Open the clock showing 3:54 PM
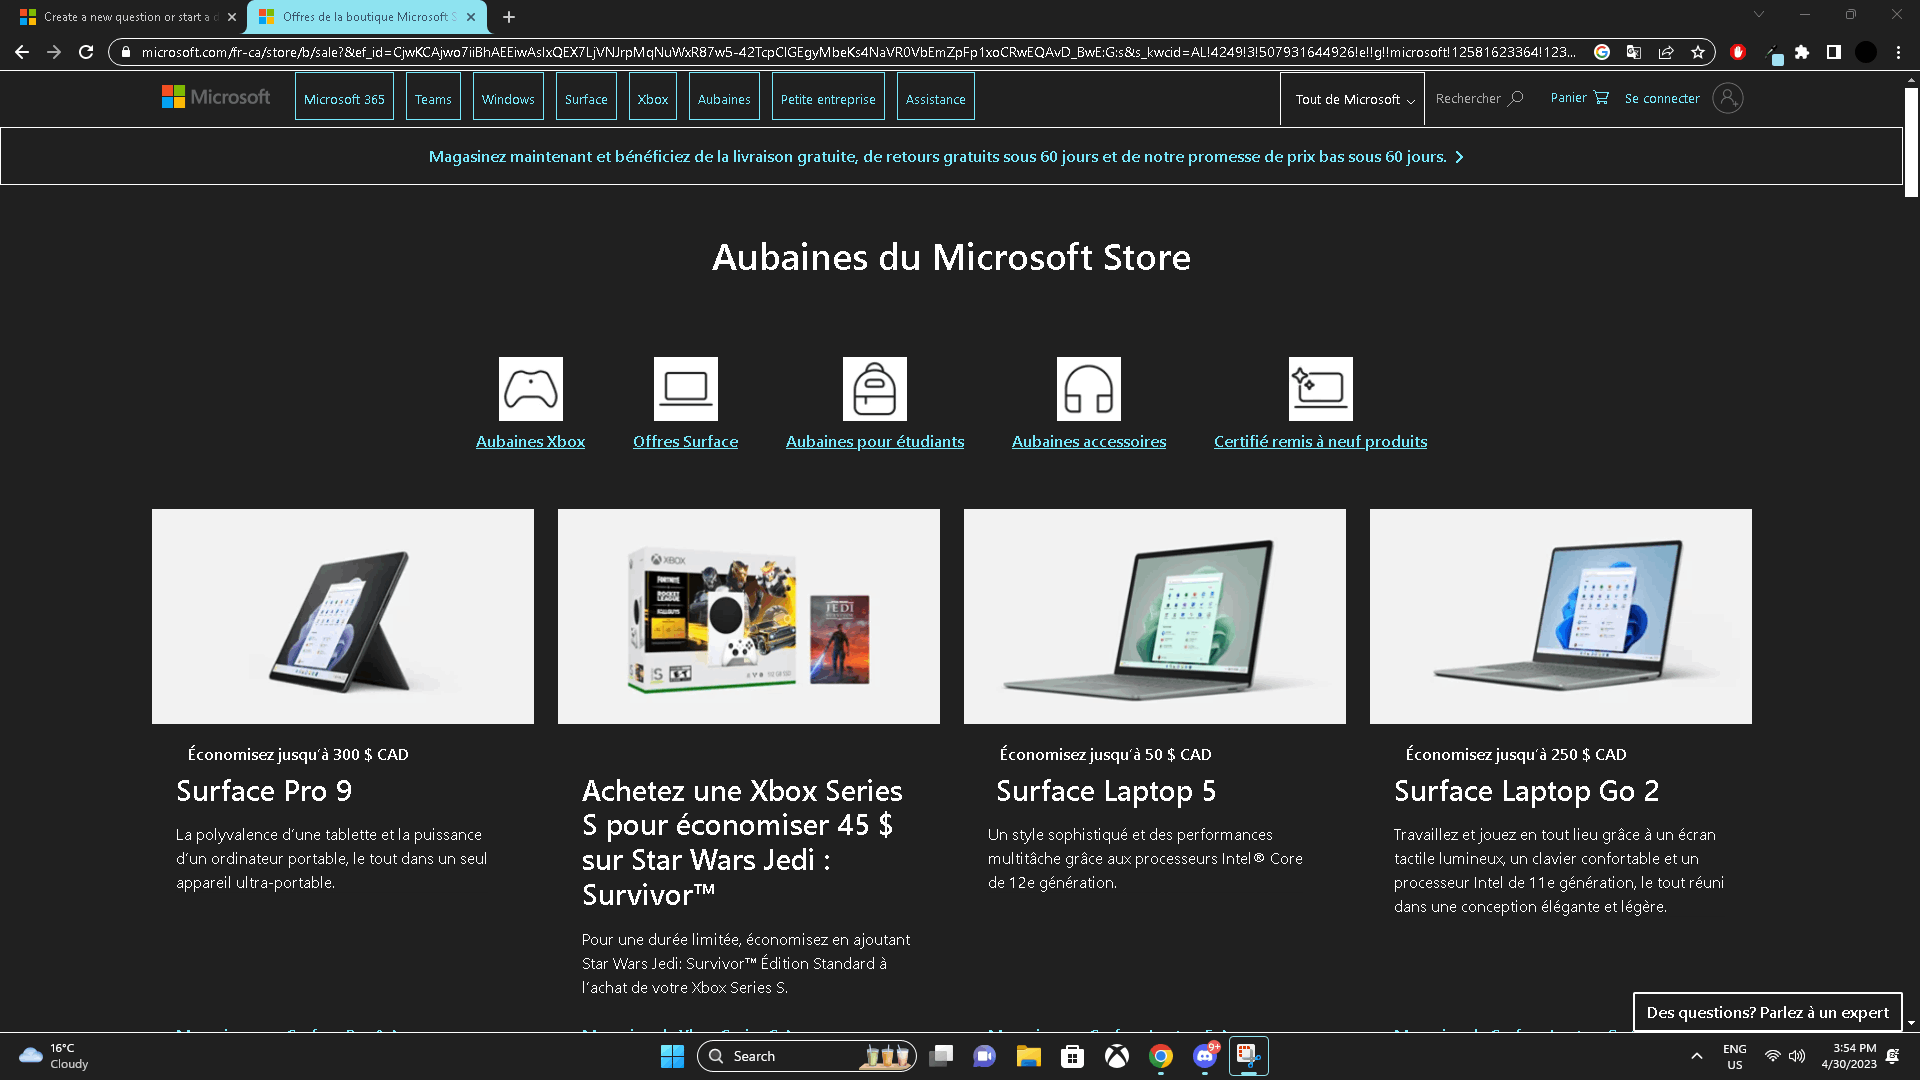The image size is (1920, 1080). (x=1849, y=1056)
